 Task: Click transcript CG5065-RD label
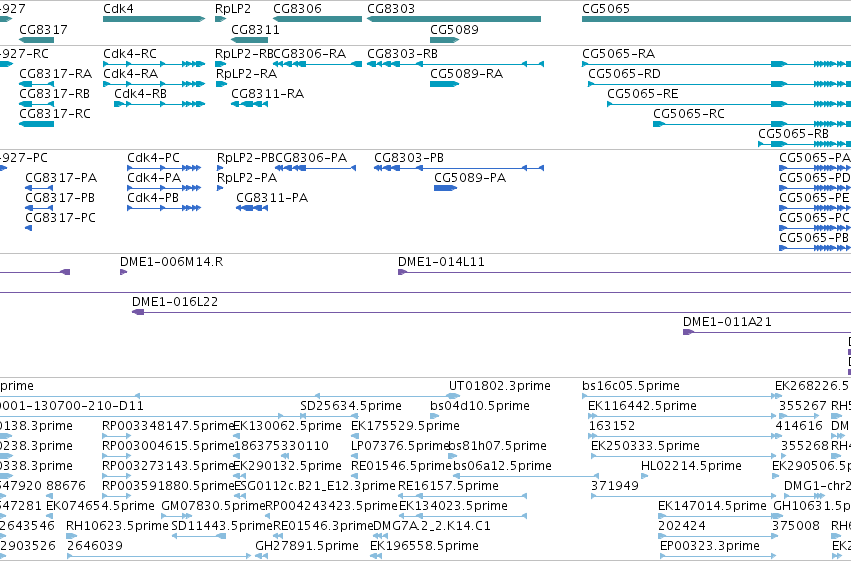tap(624, 74)
